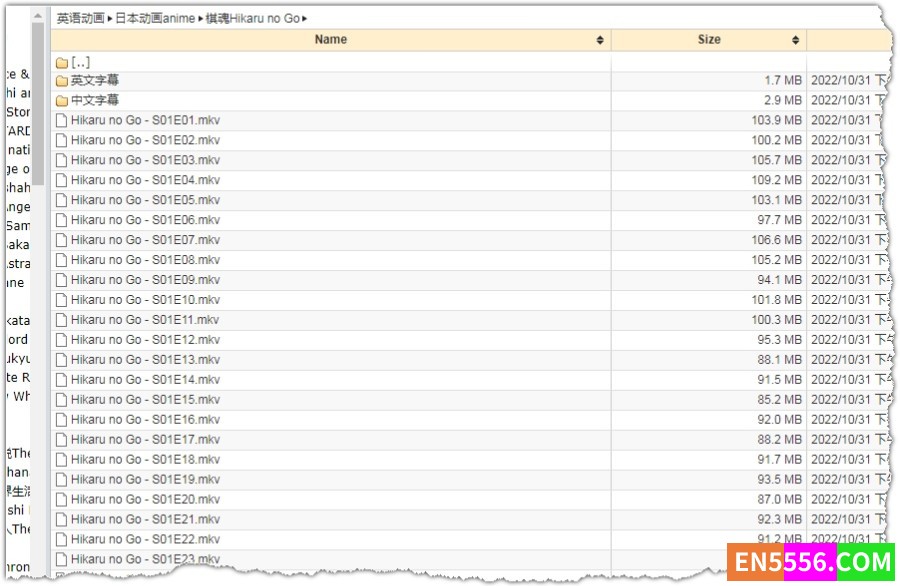This screenshot has height=586, width=900.
Task: Open Hikaru no Go - S01E01.mkv
Action: [145, 121]
